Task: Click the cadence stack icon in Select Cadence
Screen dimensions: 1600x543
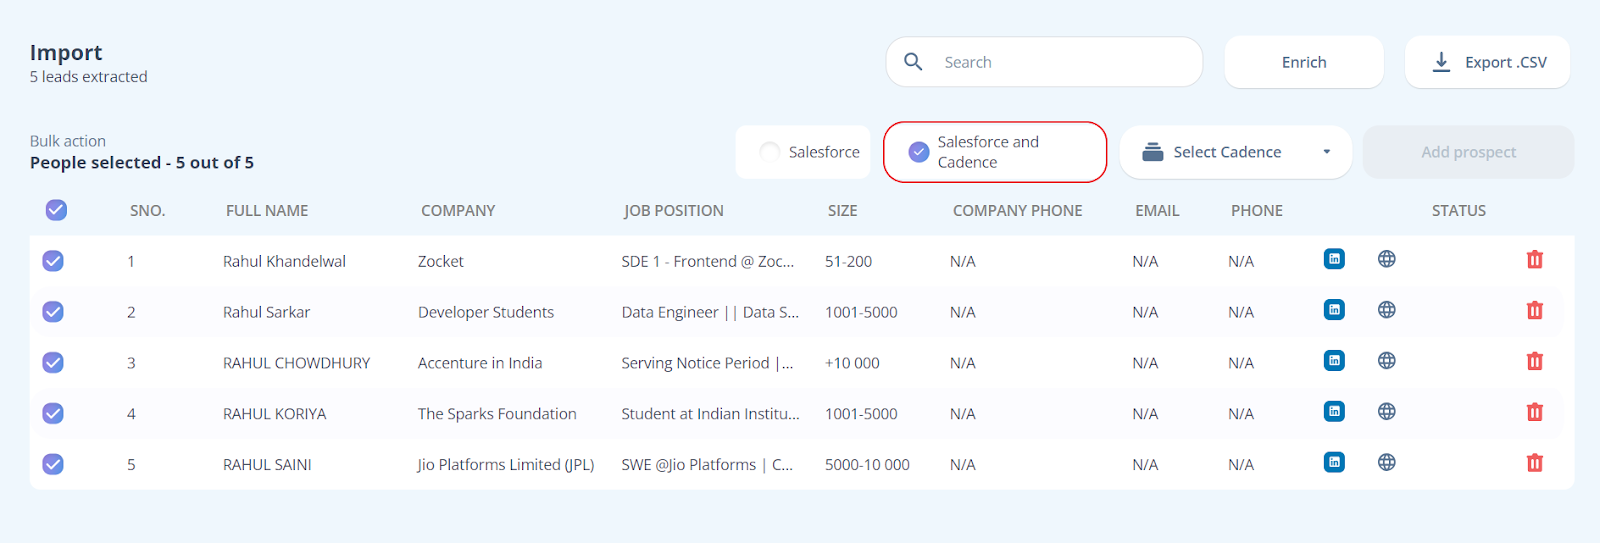Action: pos(1152,152)
